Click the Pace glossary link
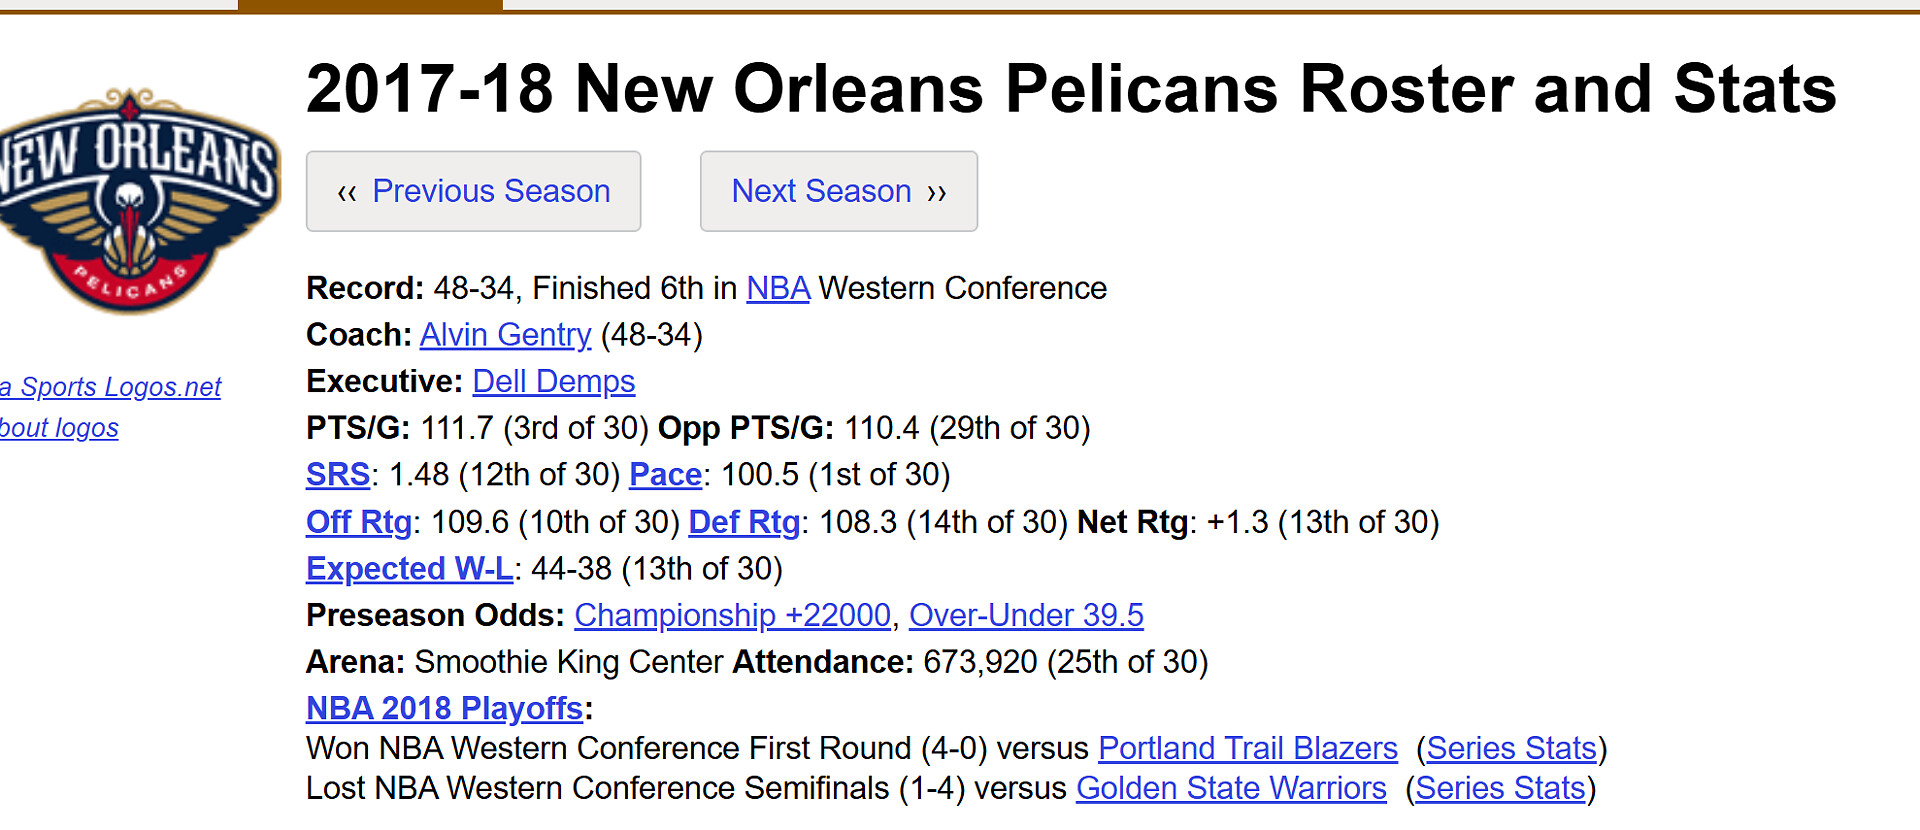The width and height of the screenshot is (1920, 830). click(x=665, y=475)
